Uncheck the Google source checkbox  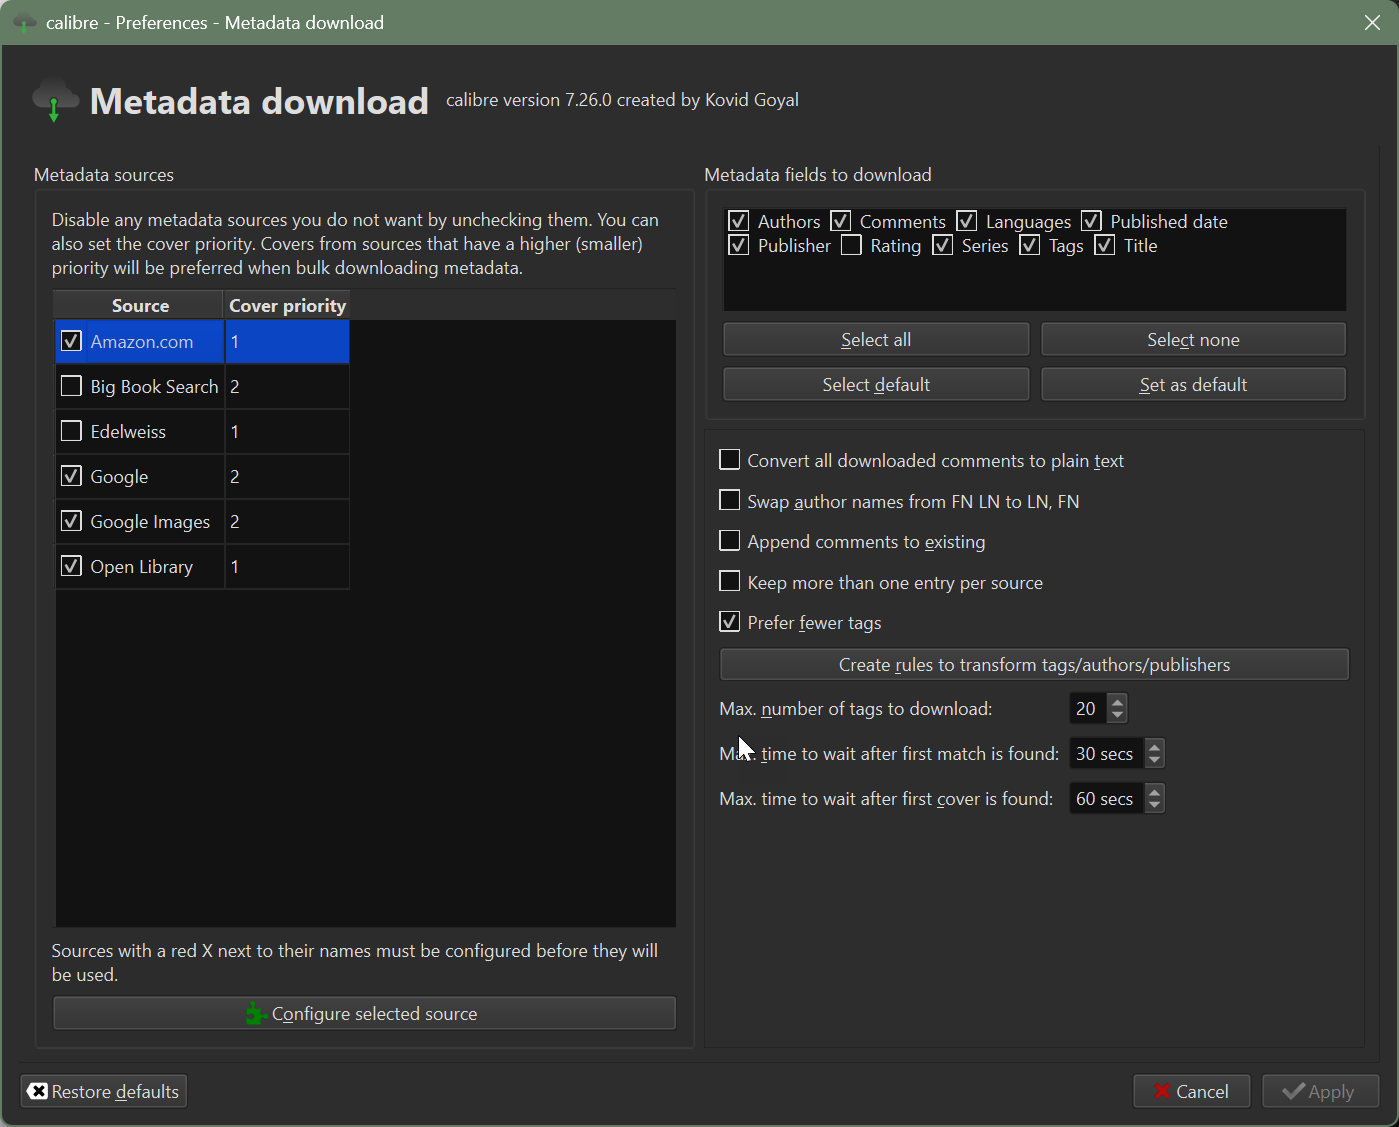pyautogui.click(x=71, y=476)
